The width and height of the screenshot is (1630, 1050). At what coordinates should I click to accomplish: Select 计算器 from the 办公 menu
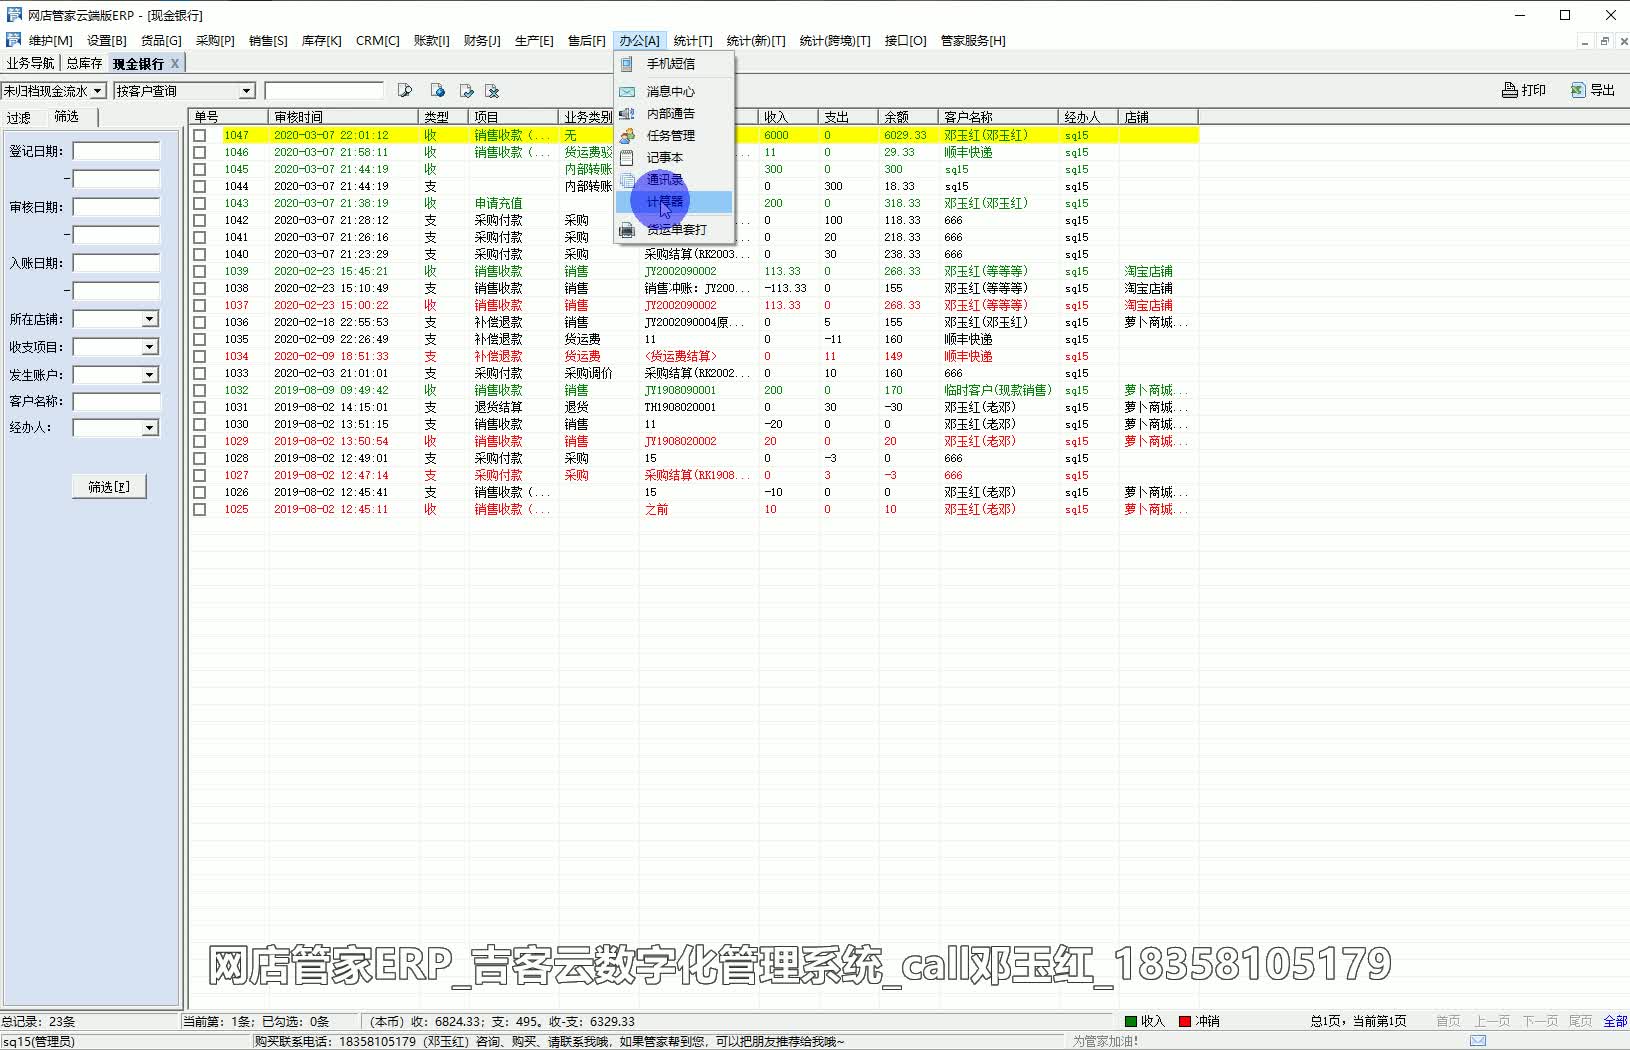click(674, 202)
